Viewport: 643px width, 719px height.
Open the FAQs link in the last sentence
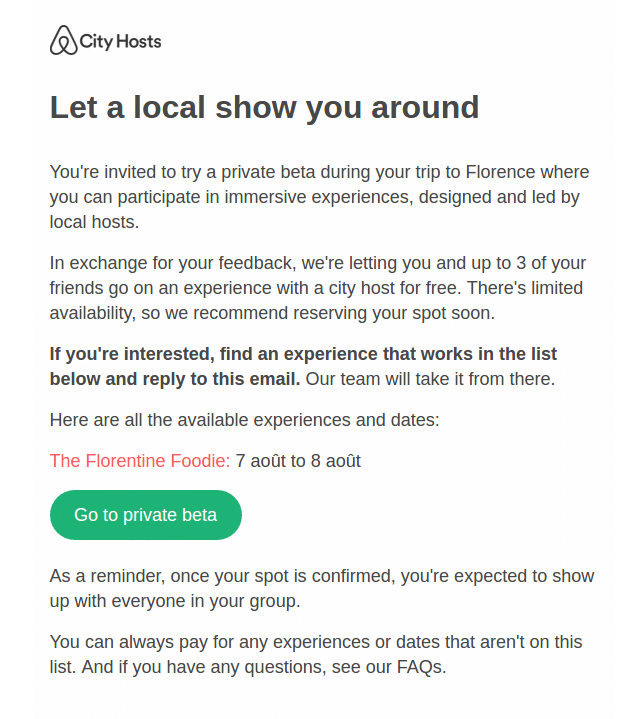[418, 667]
